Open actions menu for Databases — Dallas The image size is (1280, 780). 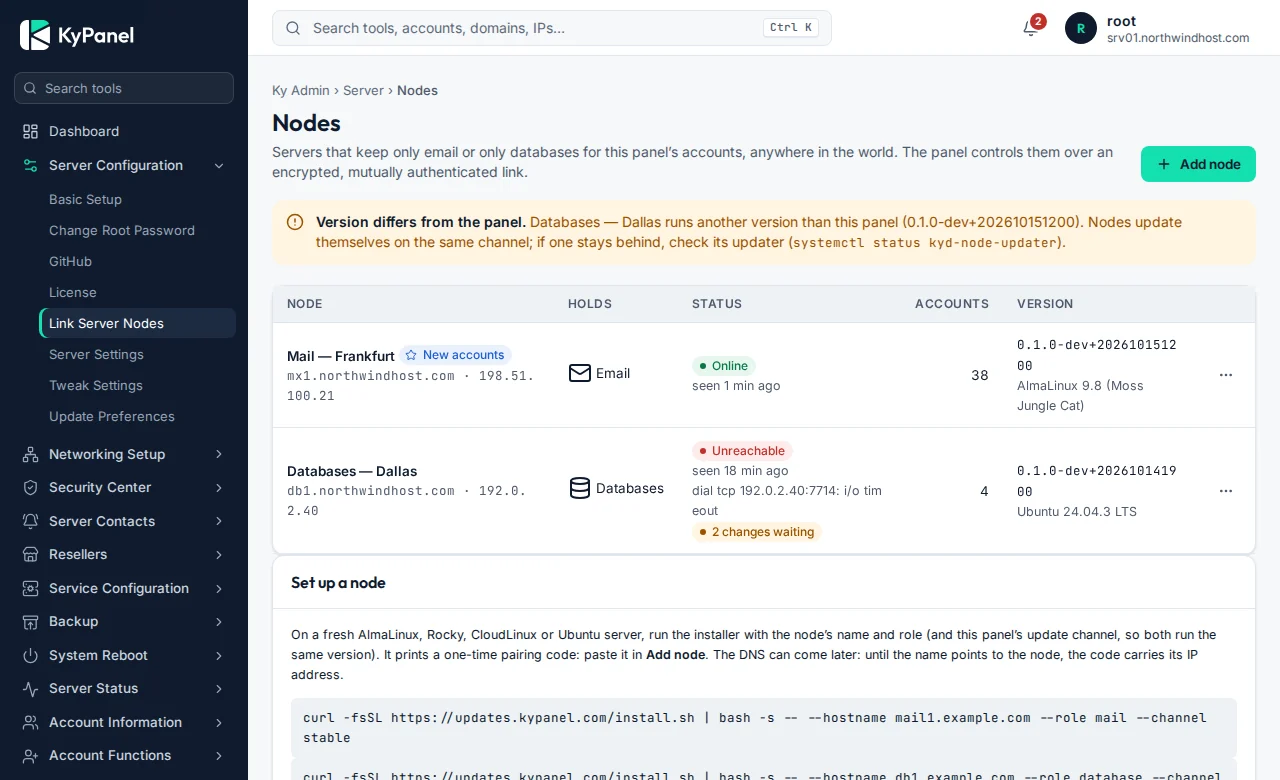tap(1226, 491)
